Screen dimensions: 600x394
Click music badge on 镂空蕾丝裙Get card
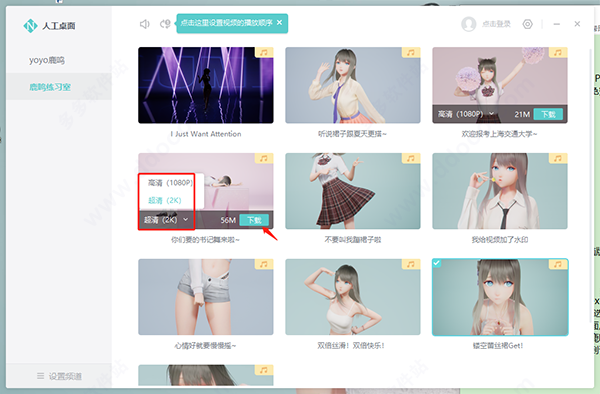click(558, 264)
